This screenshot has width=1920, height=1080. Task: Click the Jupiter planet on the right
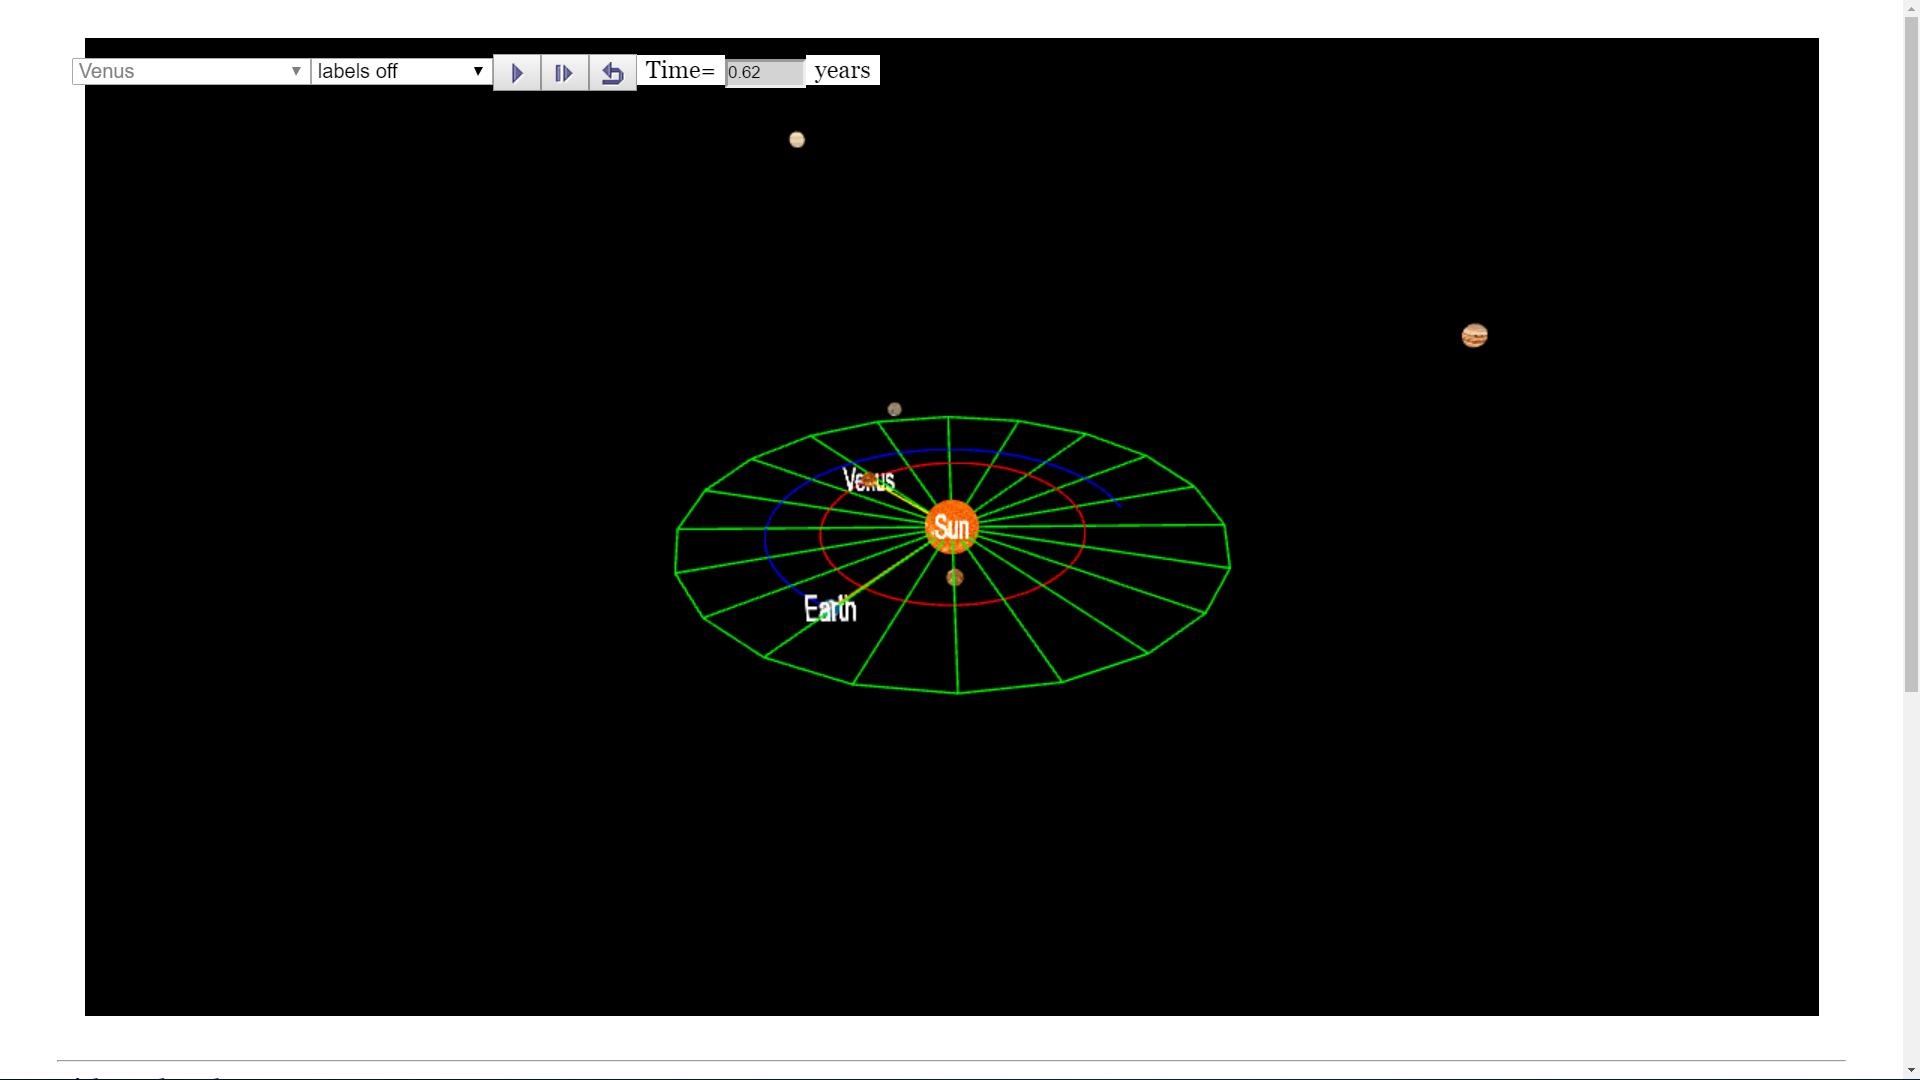[x=1474, y=335]
